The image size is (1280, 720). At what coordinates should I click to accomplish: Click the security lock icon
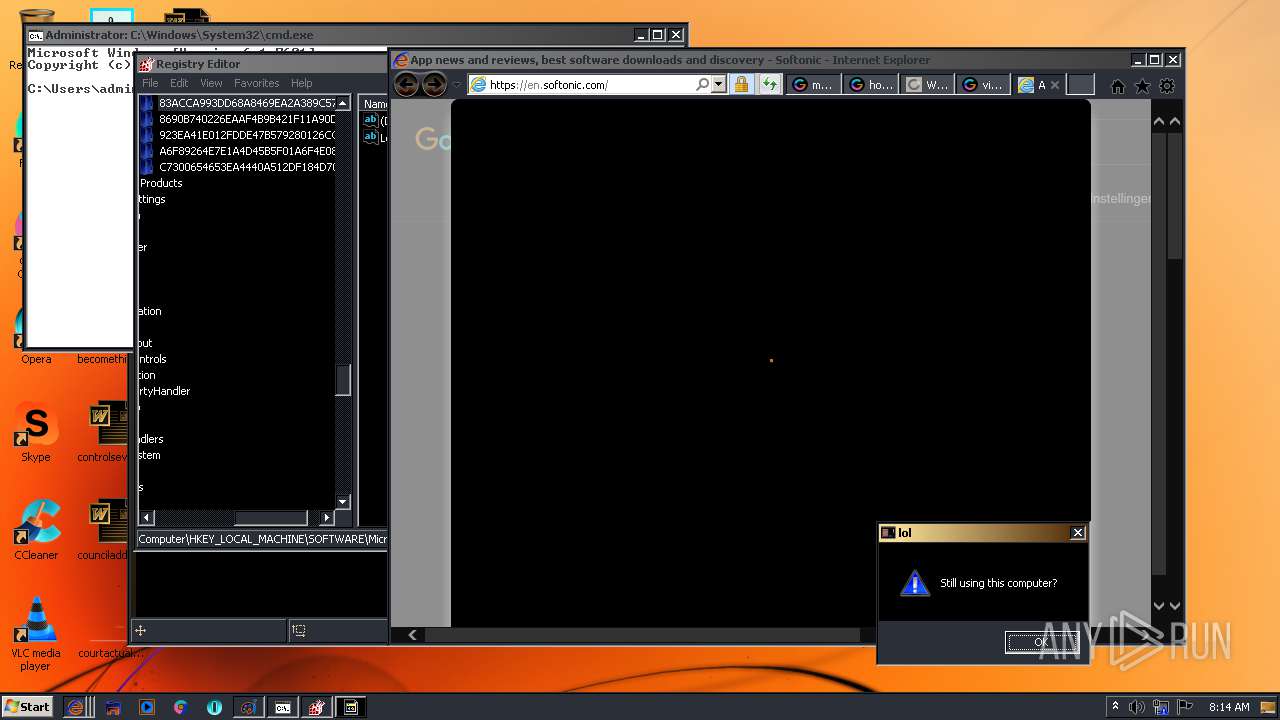(741, 85)
